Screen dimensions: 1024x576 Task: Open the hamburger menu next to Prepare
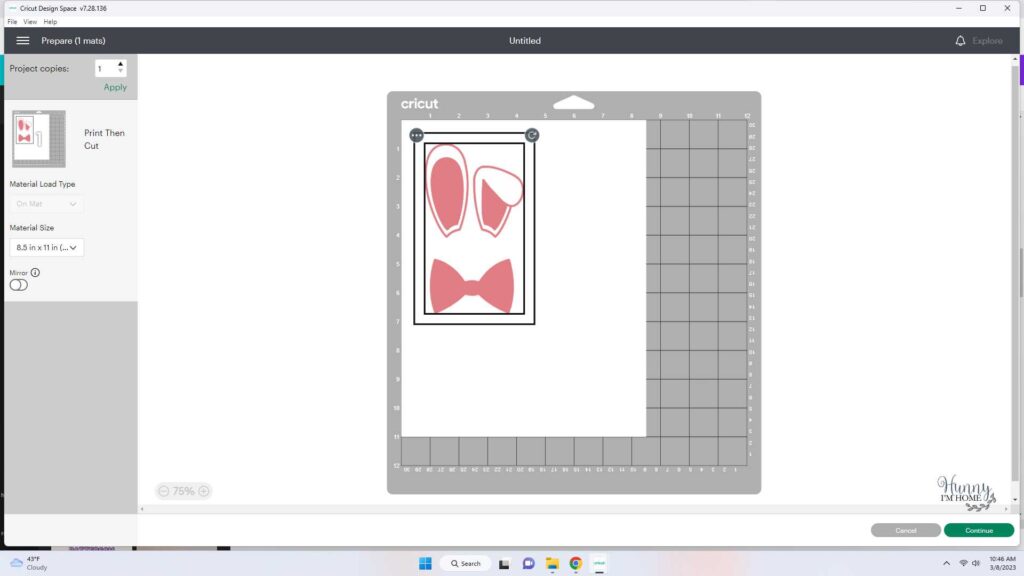(23, 40)
